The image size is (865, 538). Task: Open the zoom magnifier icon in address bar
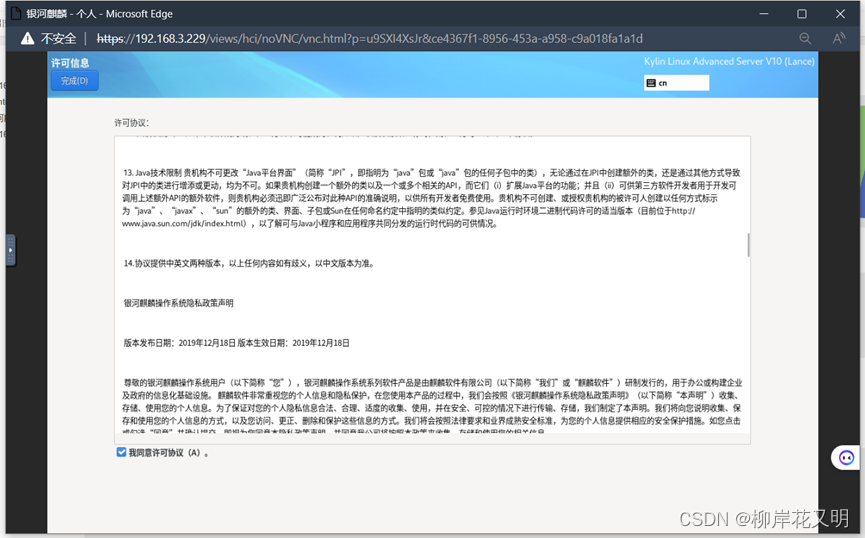click(x=805, y=38)
